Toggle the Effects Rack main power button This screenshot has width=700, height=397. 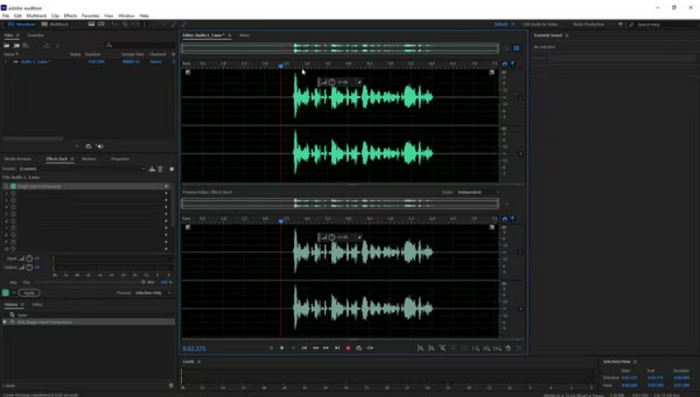tap(5, 293)
